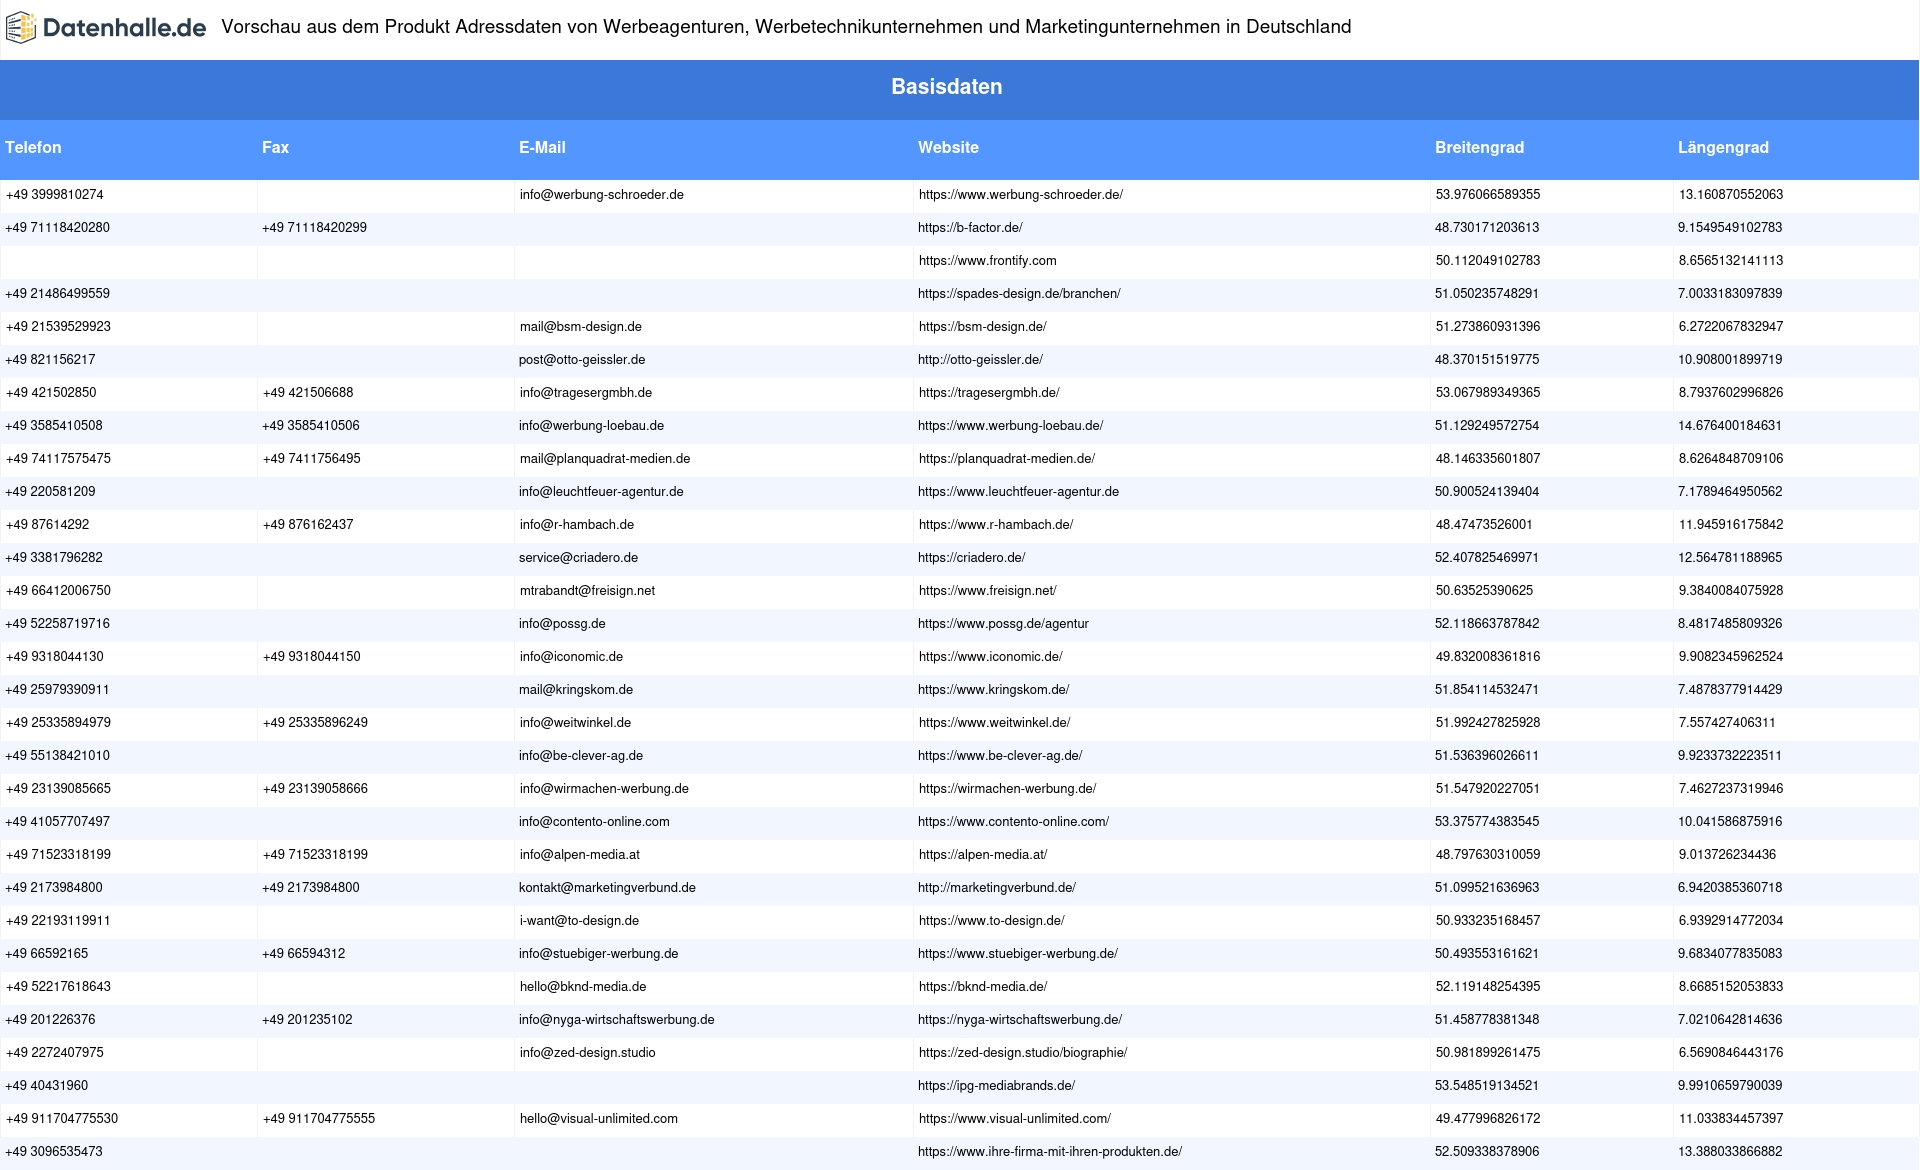Click phone number +49 21486499559

(x=57, y=294)
